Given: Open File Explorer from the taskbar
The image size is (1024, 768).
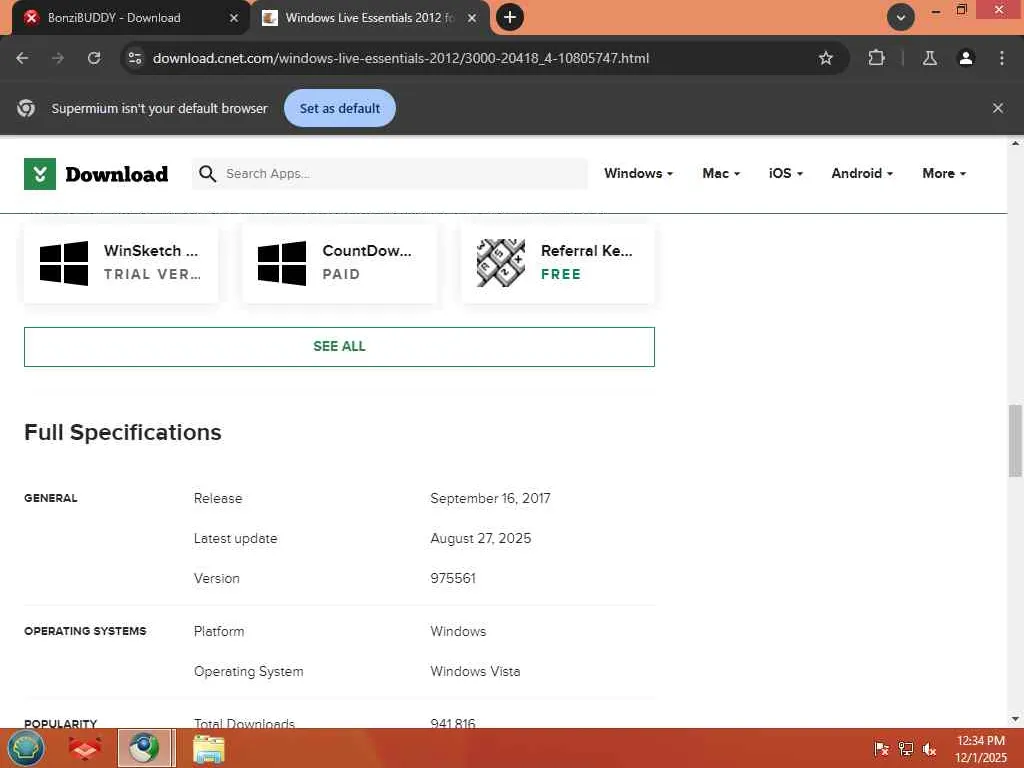Looking at the screenshot, I should tap(209, 748).
